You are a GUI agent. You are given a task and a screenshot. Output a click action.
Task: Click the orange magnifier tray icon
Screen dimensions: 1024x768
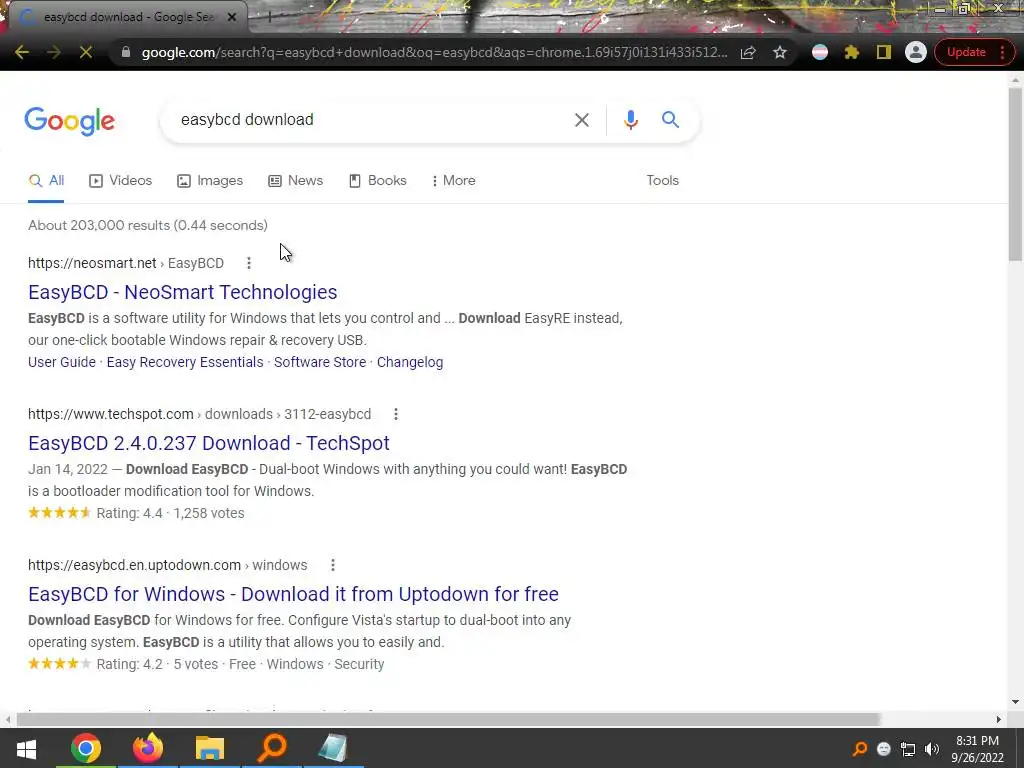860,749
